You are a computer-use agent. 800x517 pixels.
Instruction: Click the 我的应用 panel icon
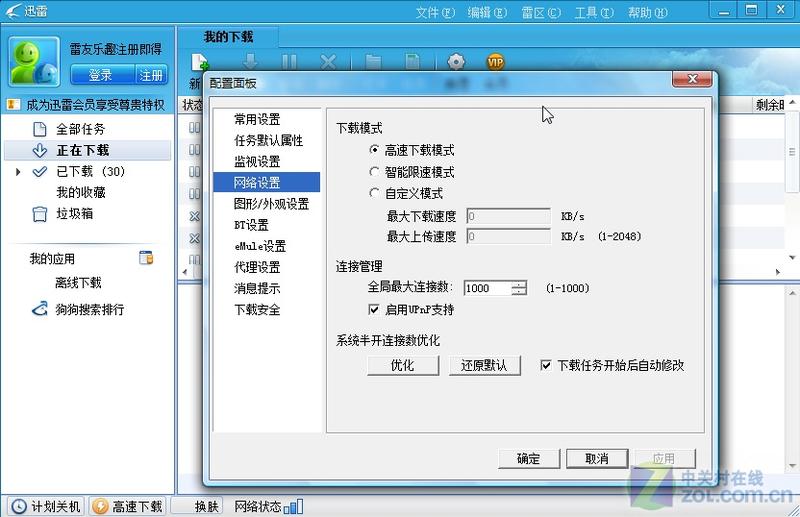point(146,258)
